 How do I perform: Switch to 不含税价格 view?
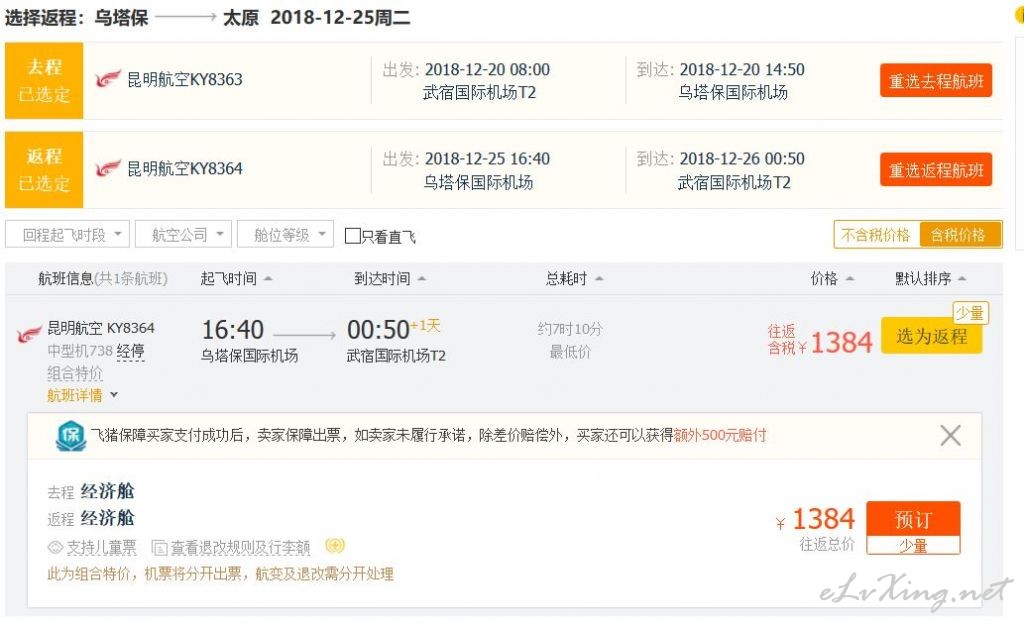click(x=876, y=235)
